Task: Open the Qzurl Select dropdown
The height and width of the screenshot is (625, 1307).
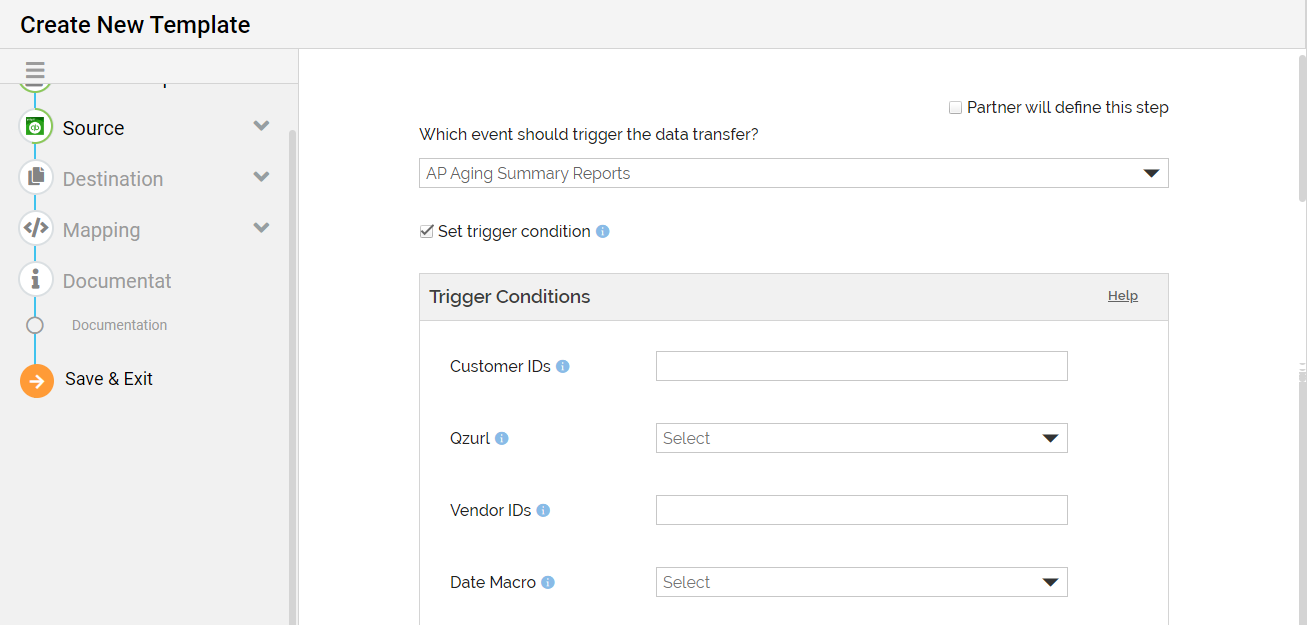Action: [862, 438]
